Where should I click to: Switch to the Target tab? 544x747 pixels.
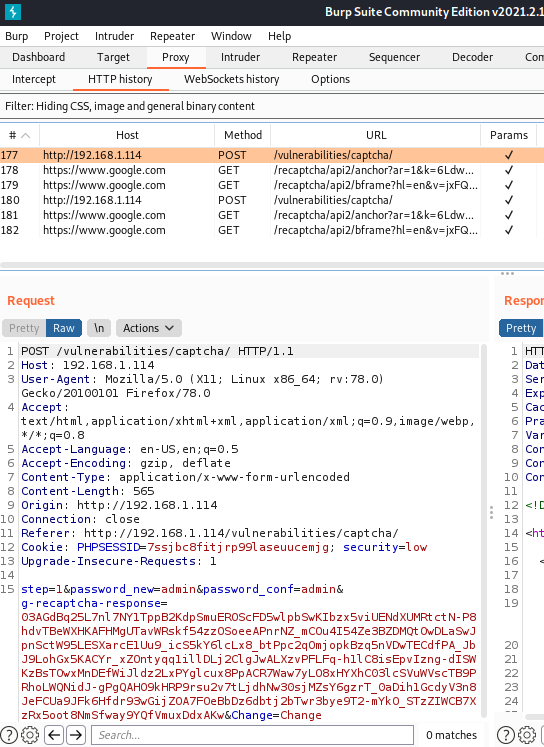[113, 57]
